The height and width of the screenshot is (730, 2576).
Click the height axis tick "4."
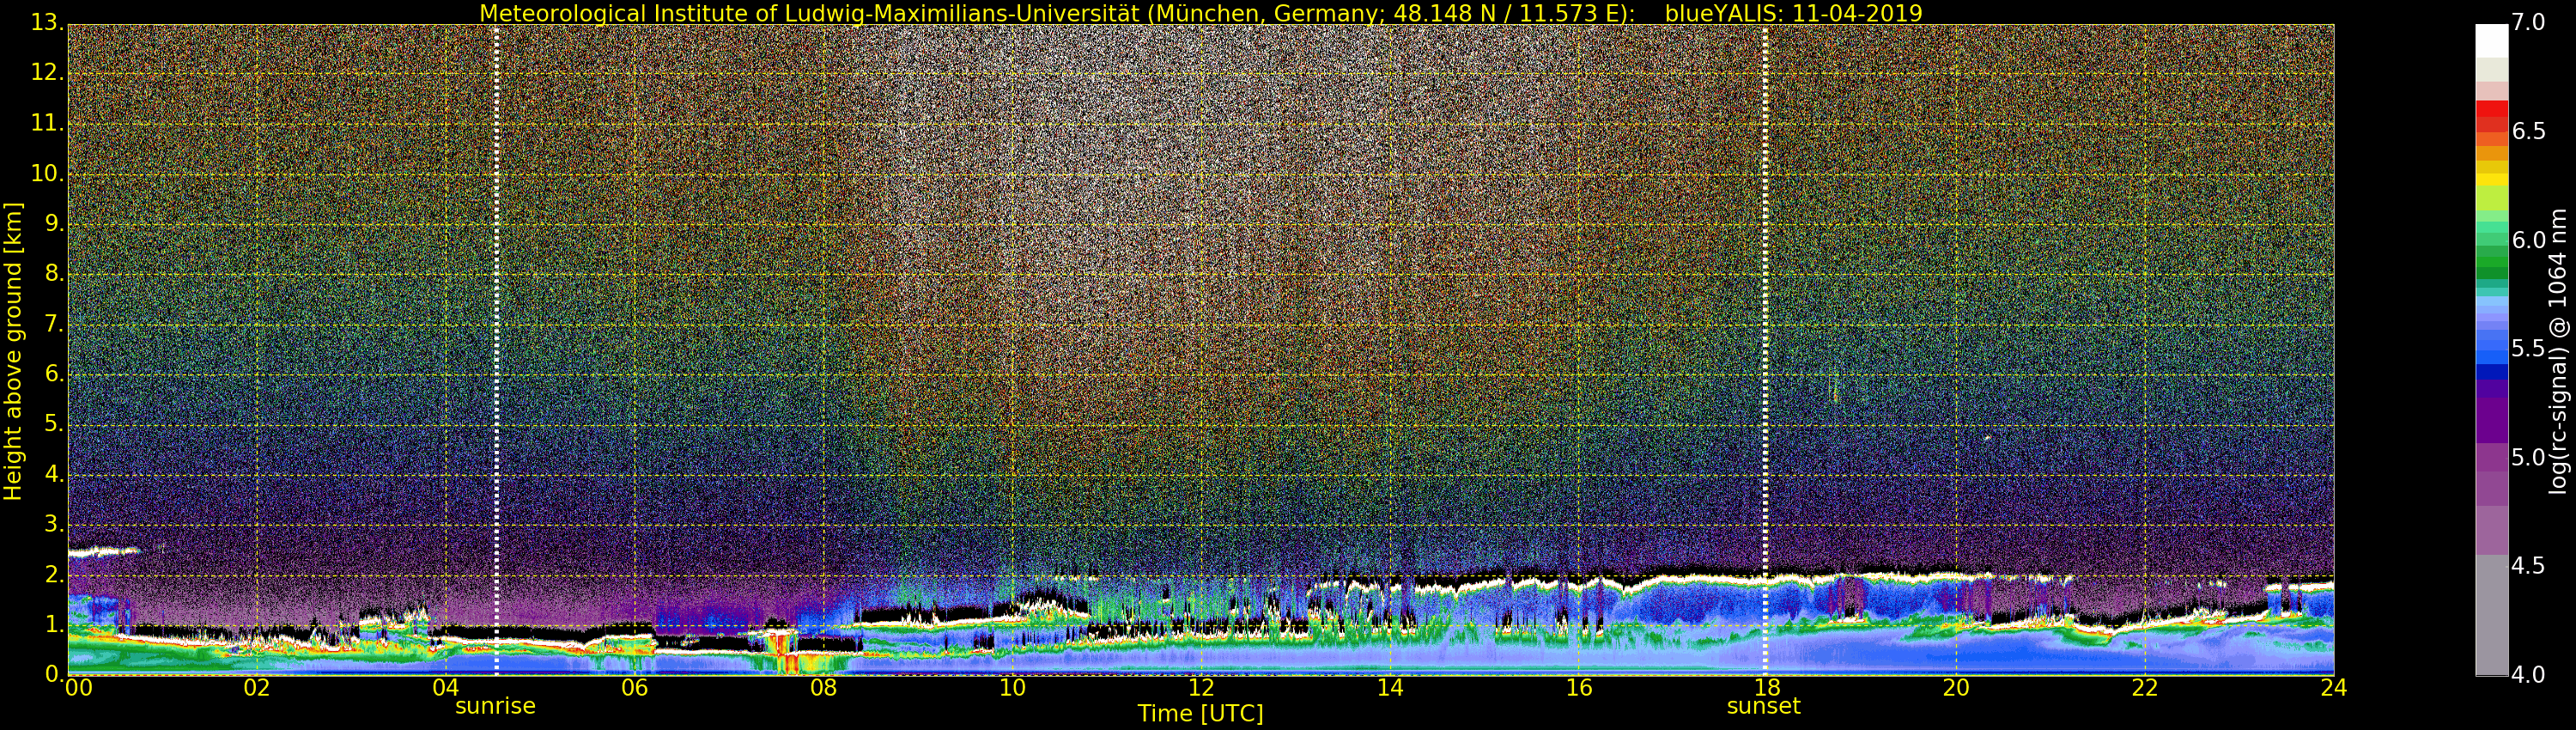(54, 474)
